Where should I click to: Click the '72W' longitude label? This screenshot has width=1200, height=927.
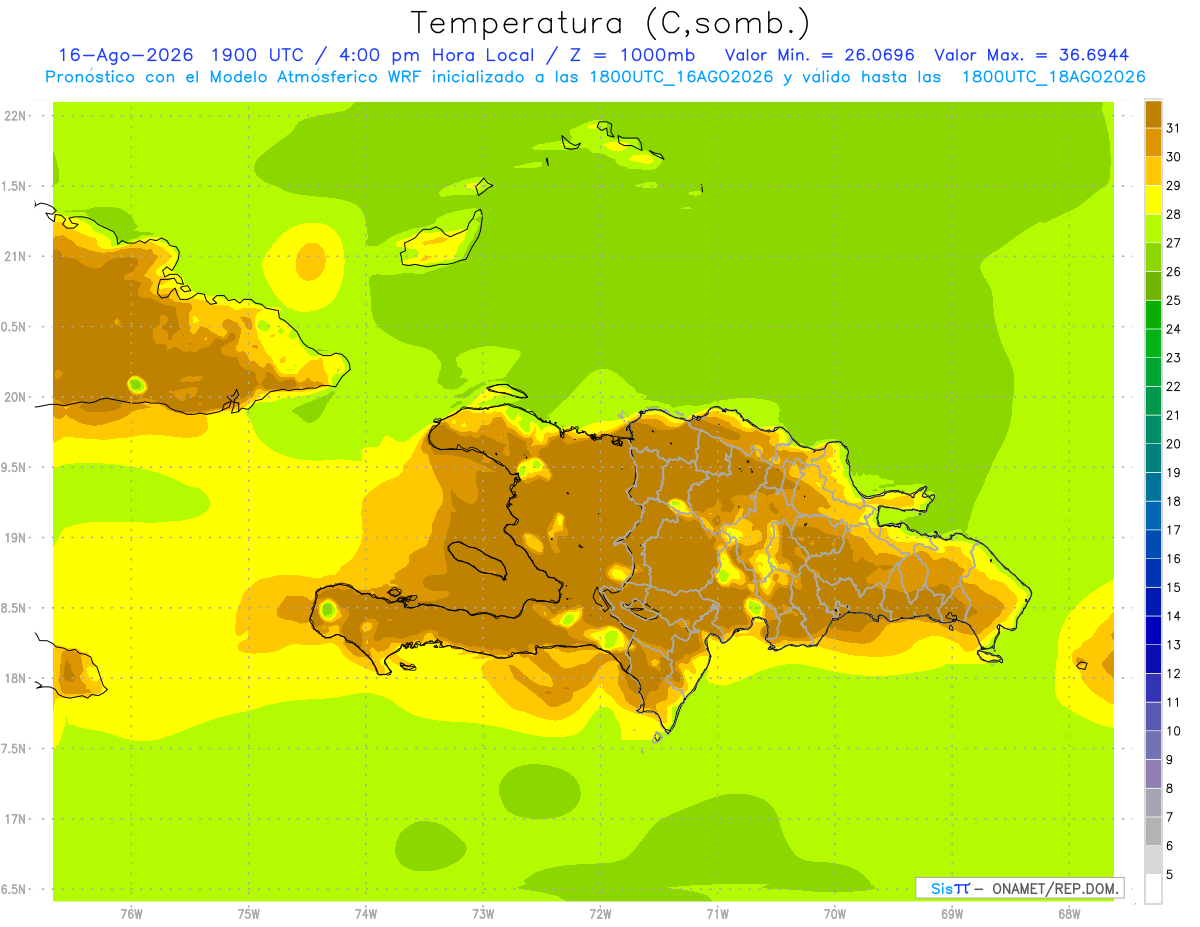coord(600,913)
